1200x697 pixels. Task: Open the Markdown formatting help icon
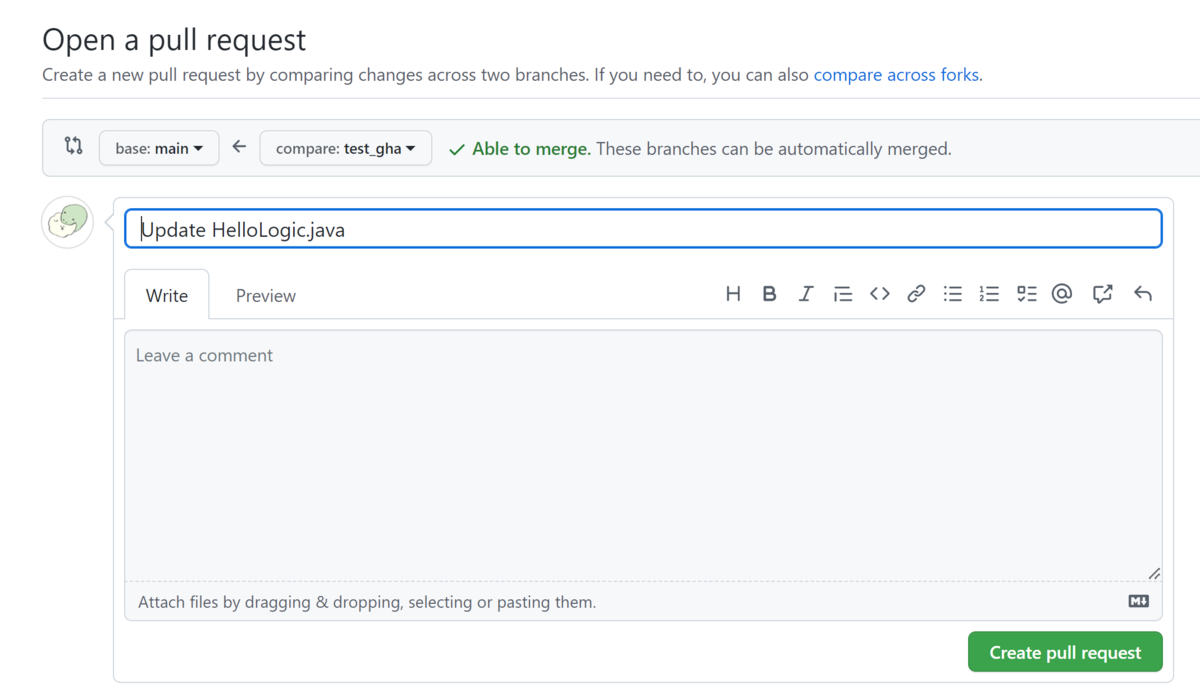coord(1139,601)
